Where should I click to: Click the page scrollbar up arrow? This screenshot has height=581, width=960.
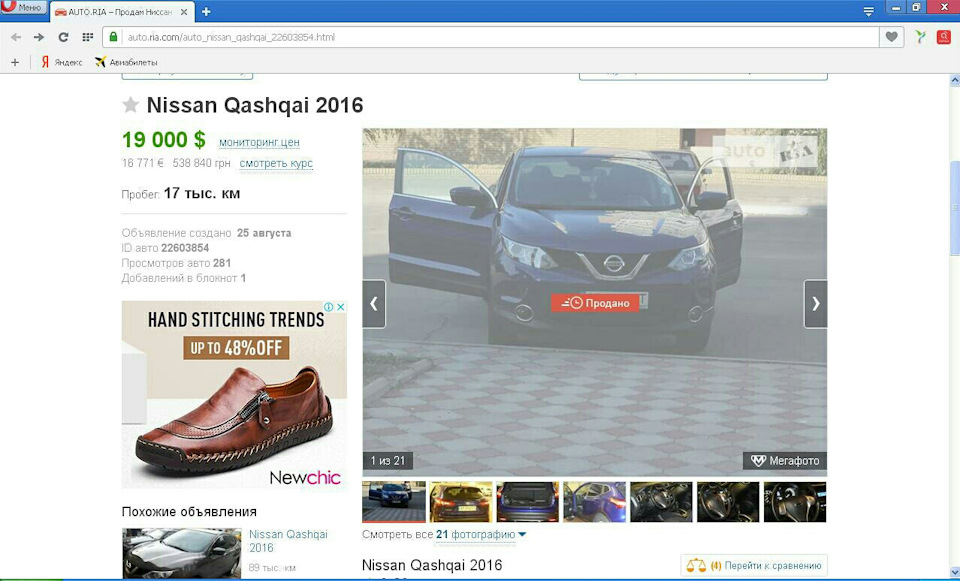click(954, 80)
